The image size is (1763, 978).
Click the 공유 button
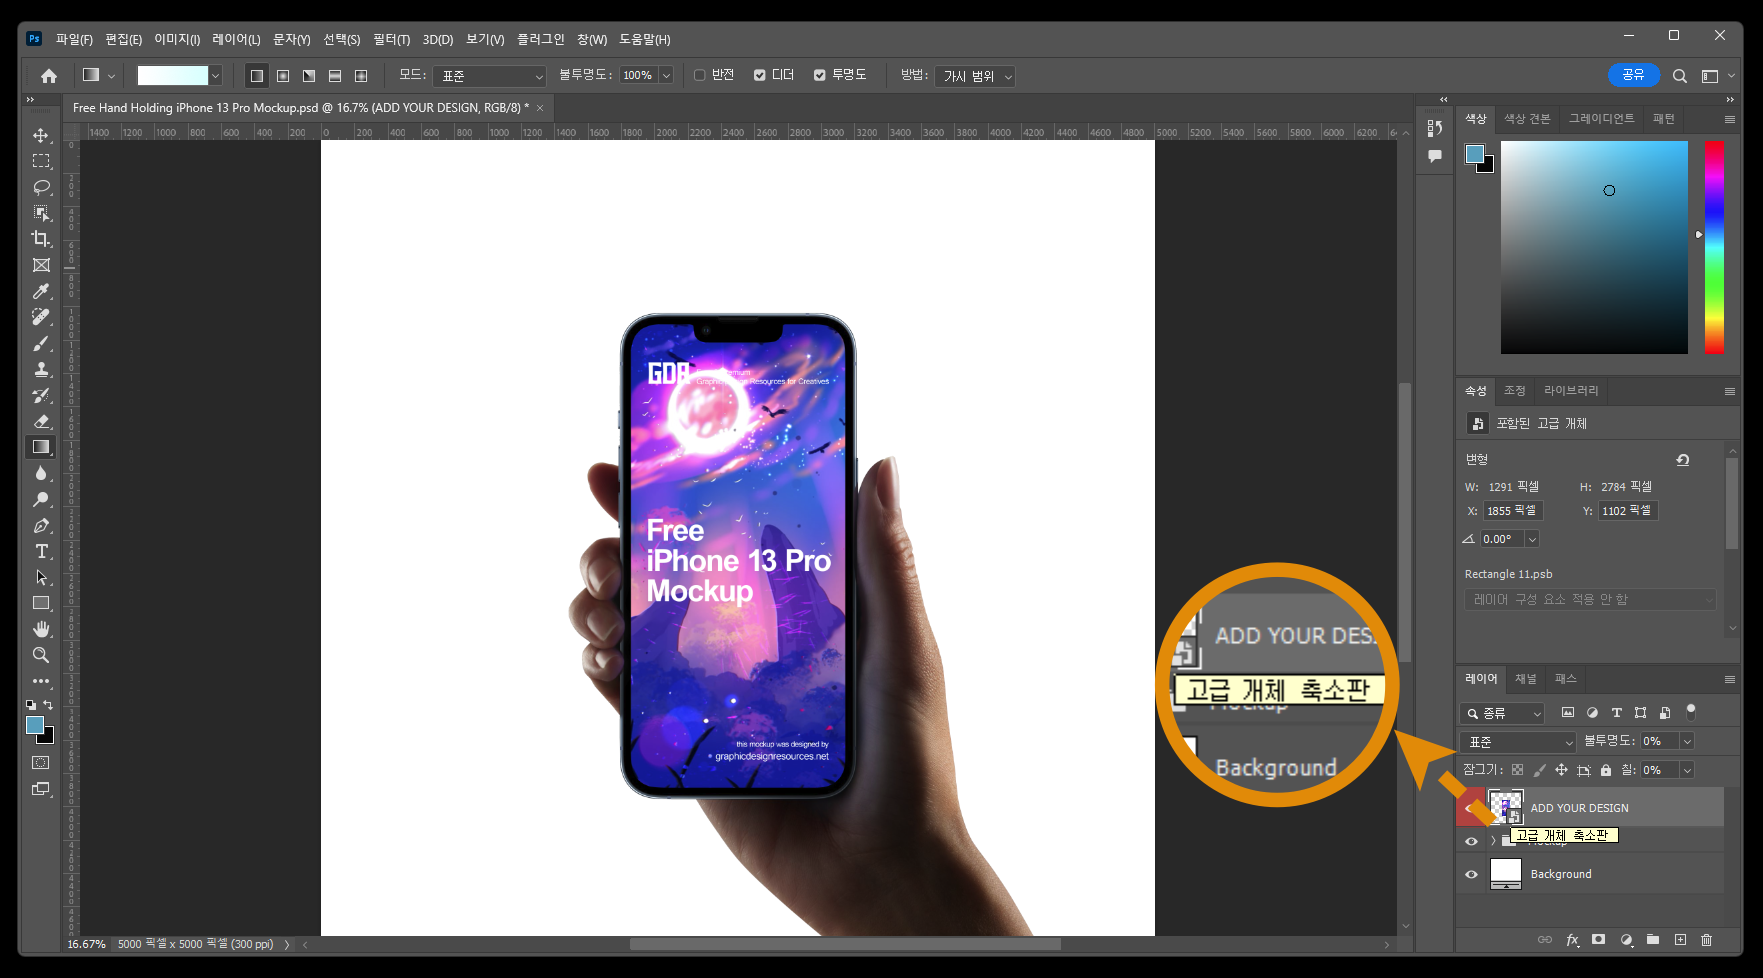pyautogui.click(x=1633, y=75)
